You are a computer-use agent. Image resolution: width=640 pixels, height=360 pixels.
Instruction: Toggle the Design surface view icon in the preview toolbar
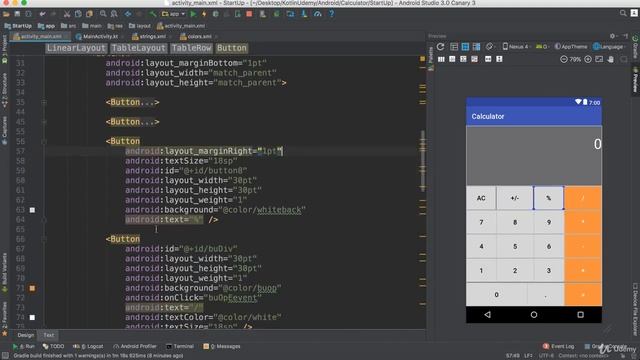454,47
